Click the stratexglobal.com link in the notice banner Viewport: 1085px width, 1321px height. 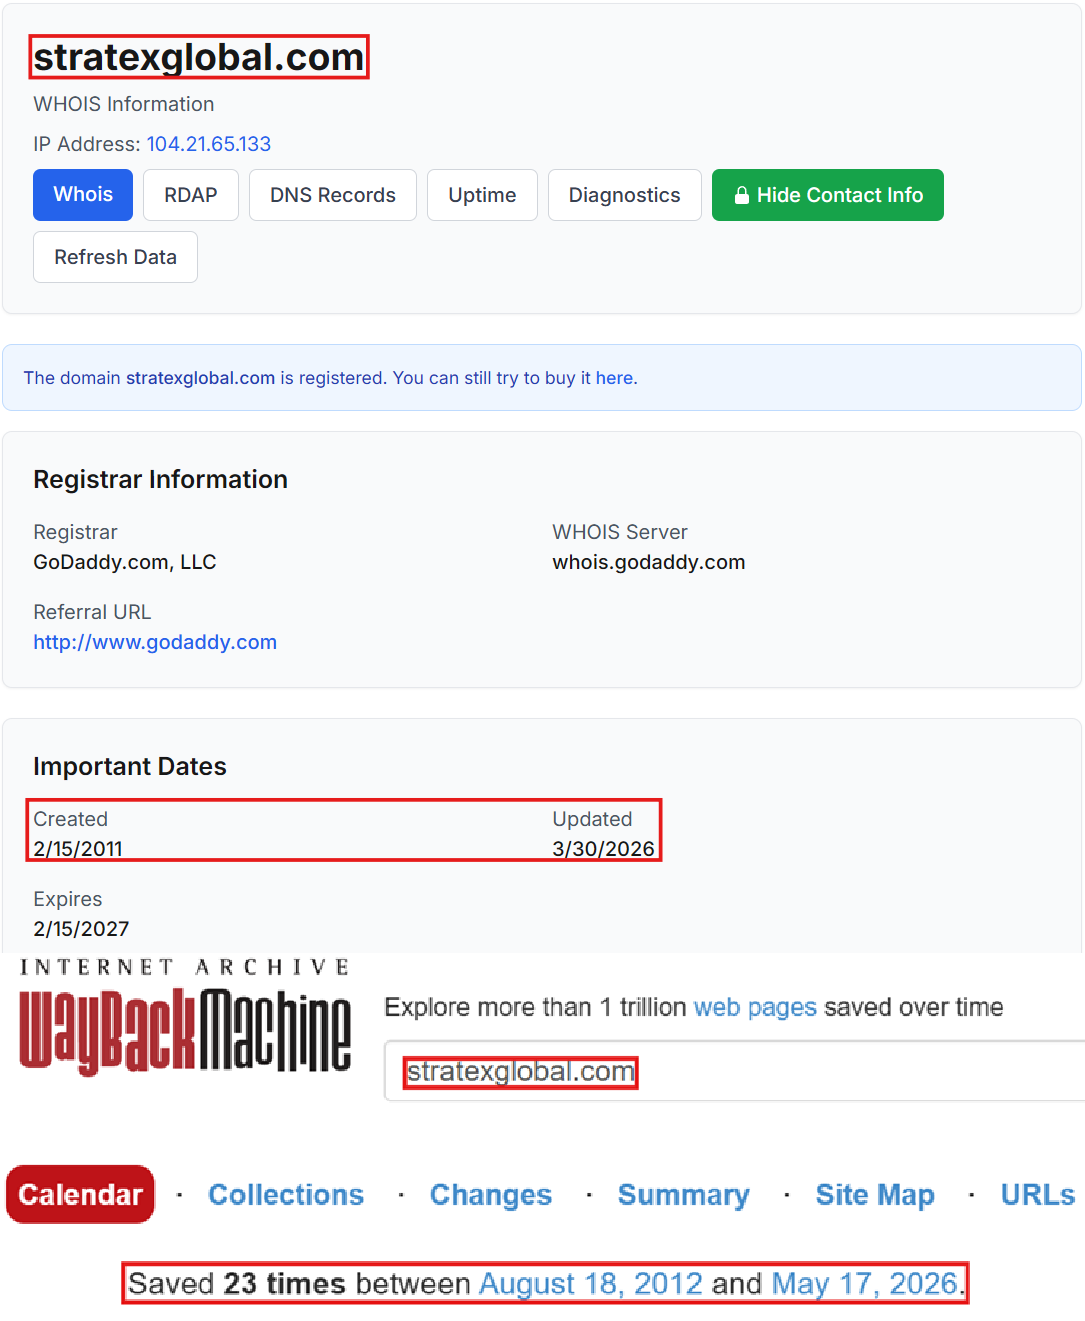tap(200, 378)
